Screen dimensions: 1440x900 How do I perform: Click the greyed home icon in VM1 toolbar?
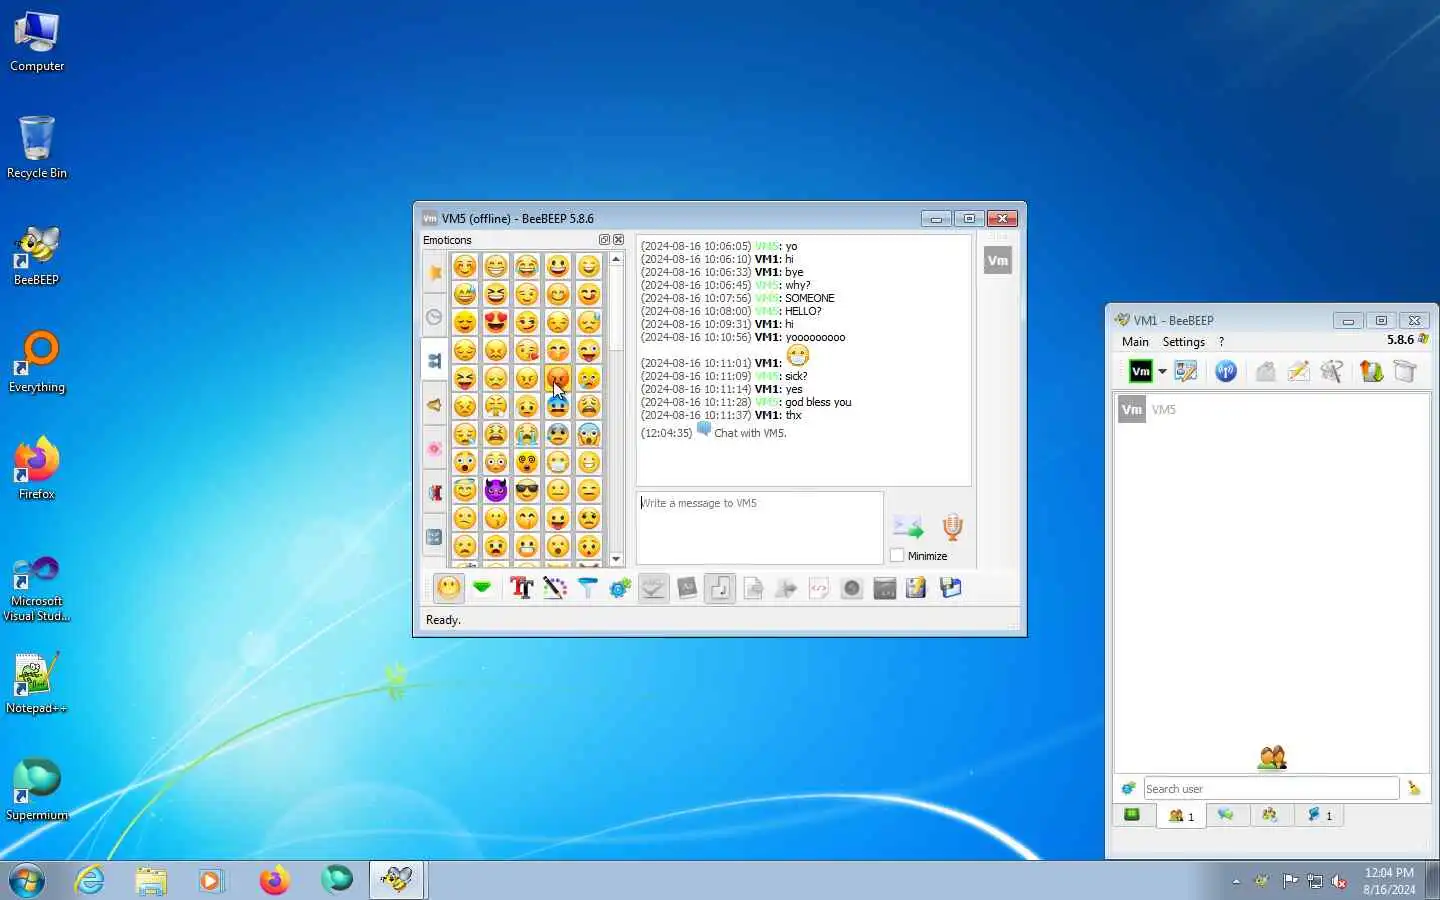1266,372
